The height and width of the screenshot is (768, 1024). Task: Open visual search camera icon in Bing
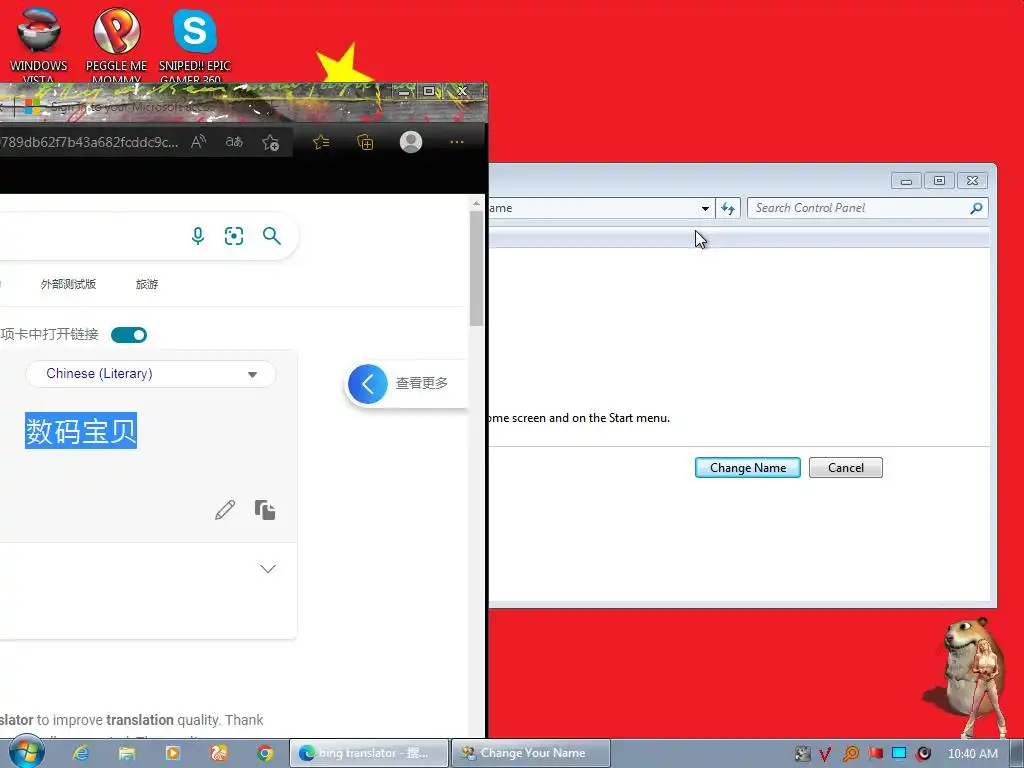coord(234,236)
